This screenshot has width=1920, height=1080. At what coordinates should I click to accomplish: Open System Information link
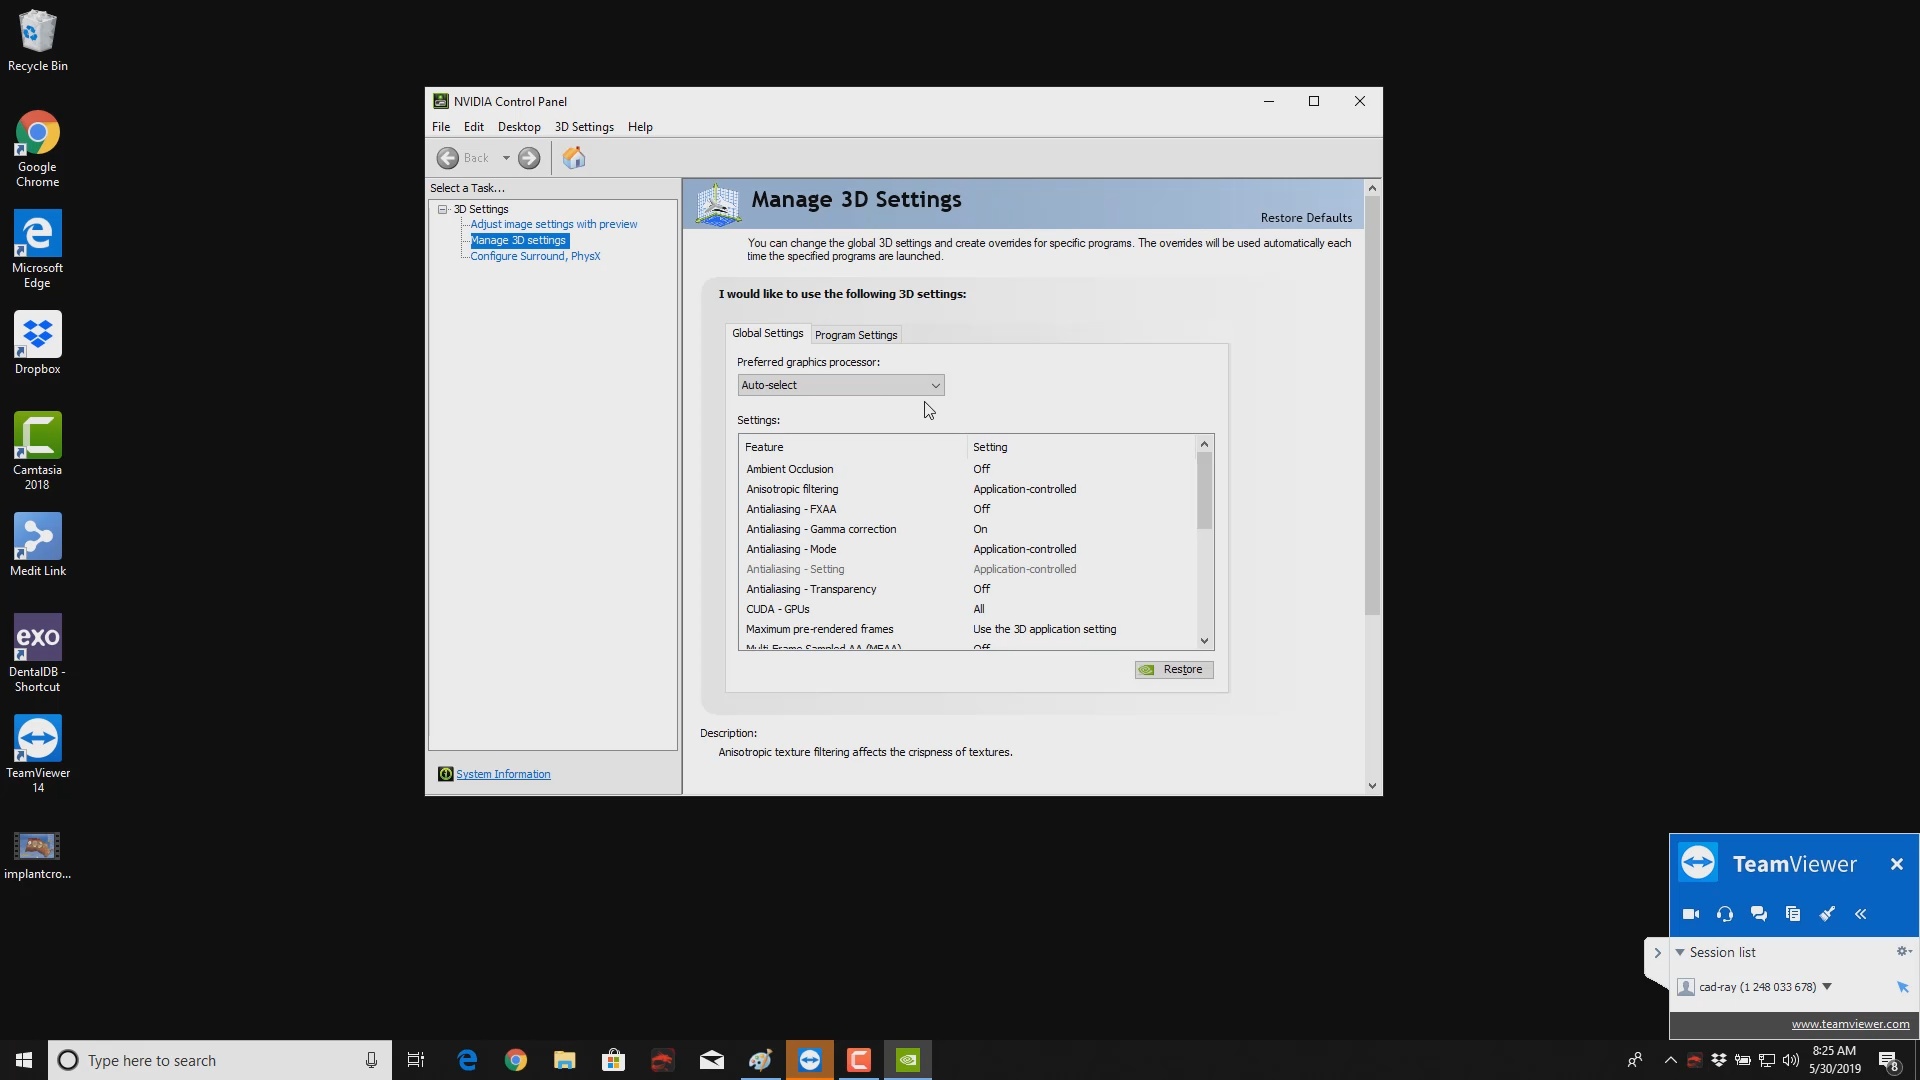click(x=503, y=774)
